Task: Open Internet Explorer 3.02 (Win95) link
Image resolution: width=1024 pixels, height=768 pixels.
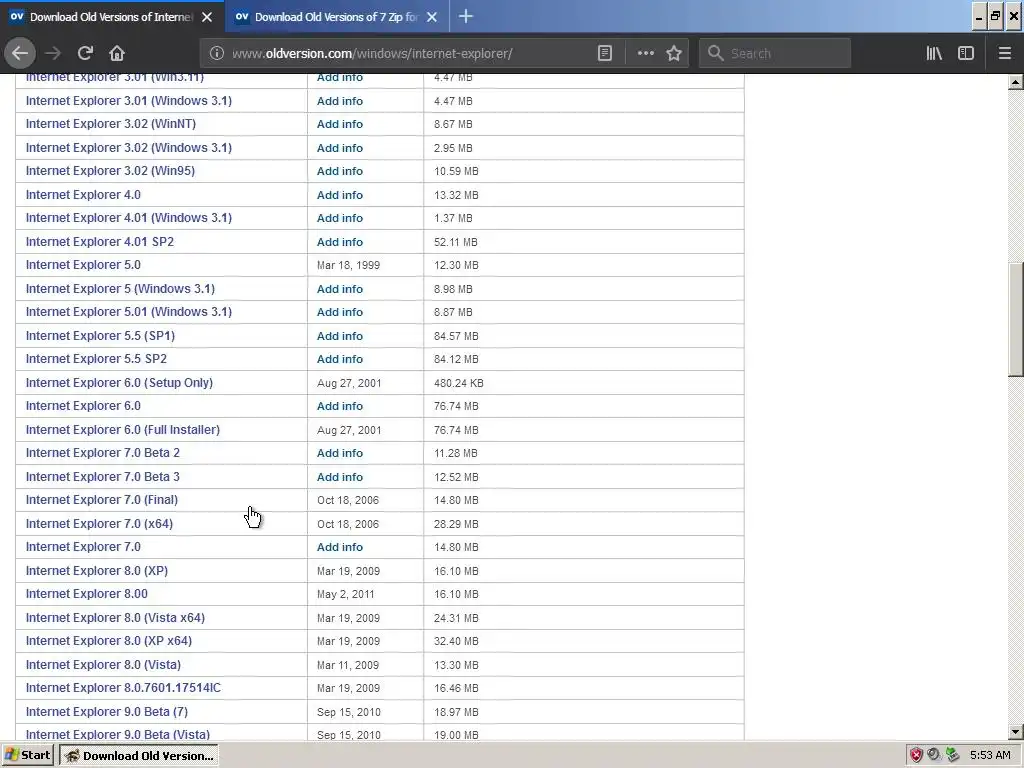Action: click(x=110, y=170)
